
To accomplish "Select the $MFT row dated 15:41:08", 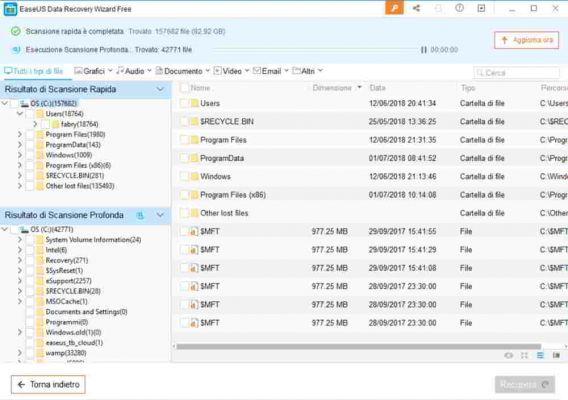I will [371, 268].
